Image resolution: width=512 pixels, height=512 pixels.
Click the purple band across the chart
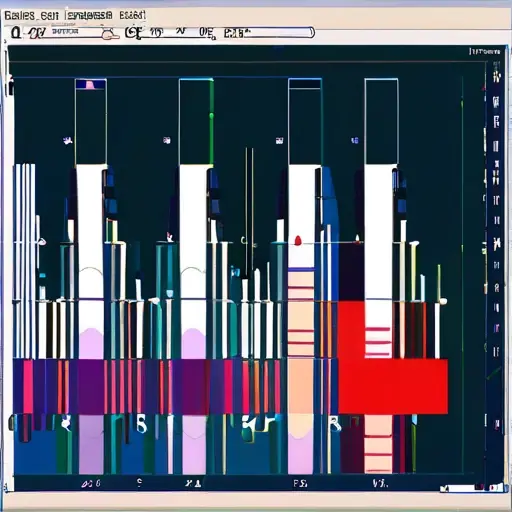pos(175,387)
